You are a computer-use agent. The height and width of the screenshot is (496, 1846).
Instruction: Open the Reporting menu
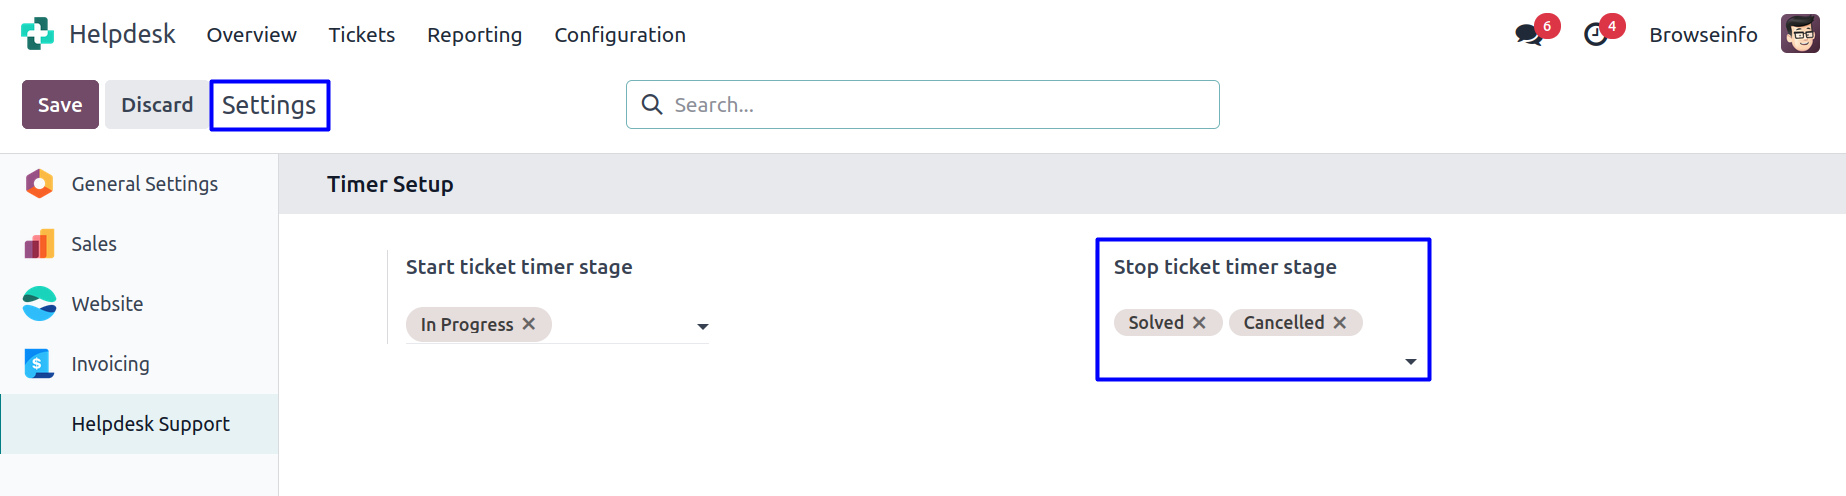click(474, 35)
